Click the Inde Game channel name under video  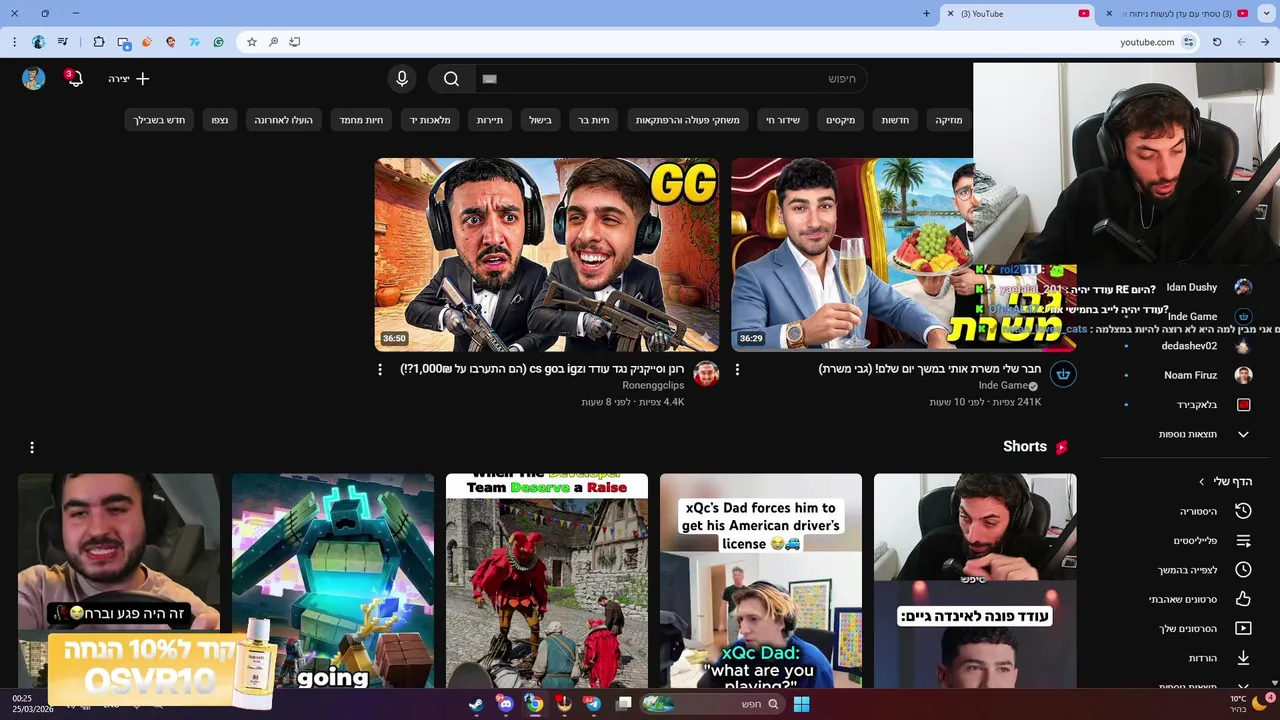(1003, 385)
